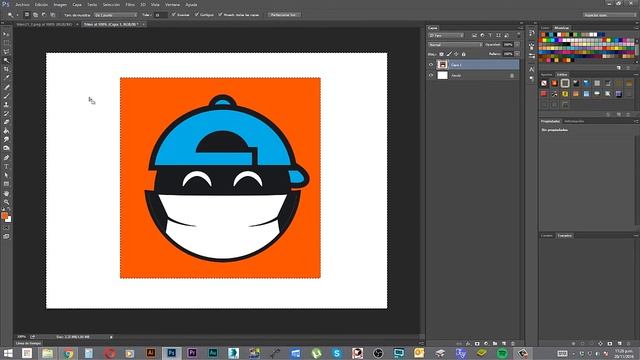Image resolution: width=640 pixels, height=360 pixels.
Task: Click background white color swatch
Action: [x=9, y=220]
